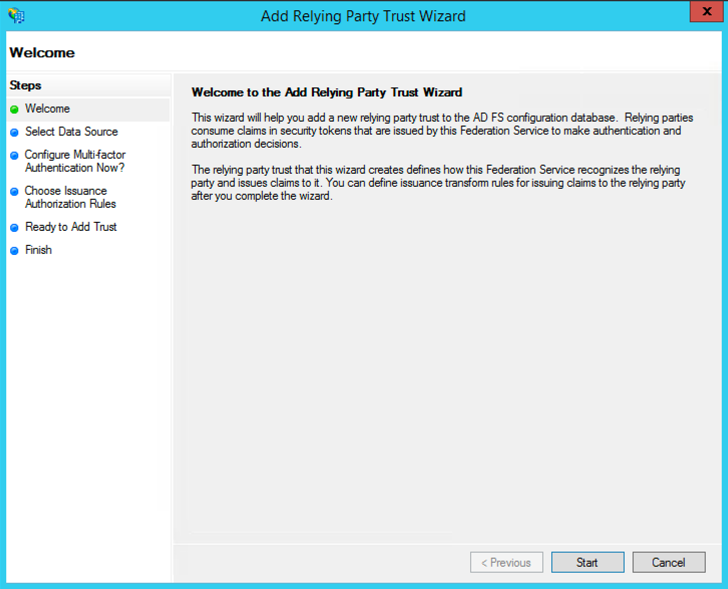
Task: Click the green bullet beside Welcome step
Action: point(14,109)
